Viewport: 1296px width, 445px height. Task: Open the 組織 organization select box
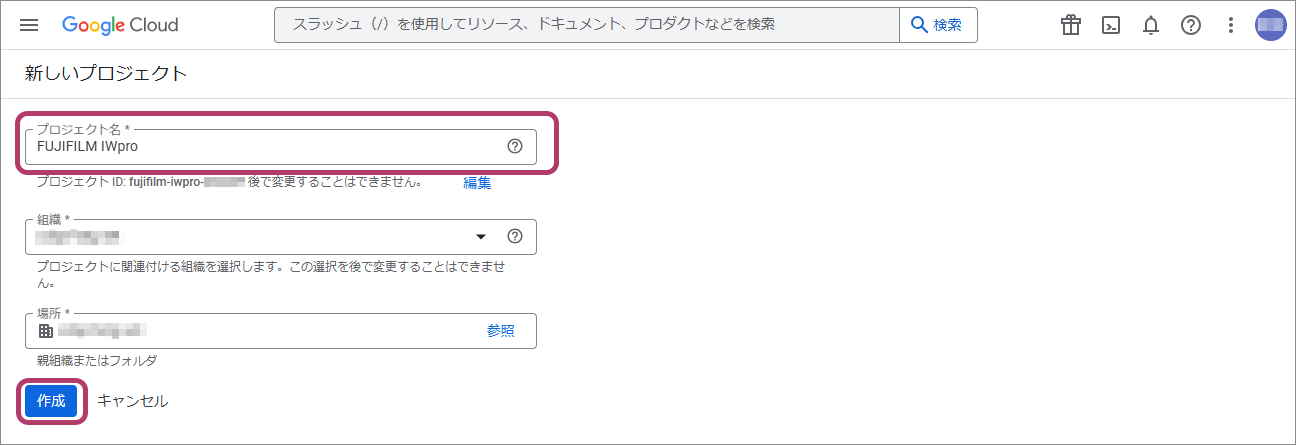[250, 237]
